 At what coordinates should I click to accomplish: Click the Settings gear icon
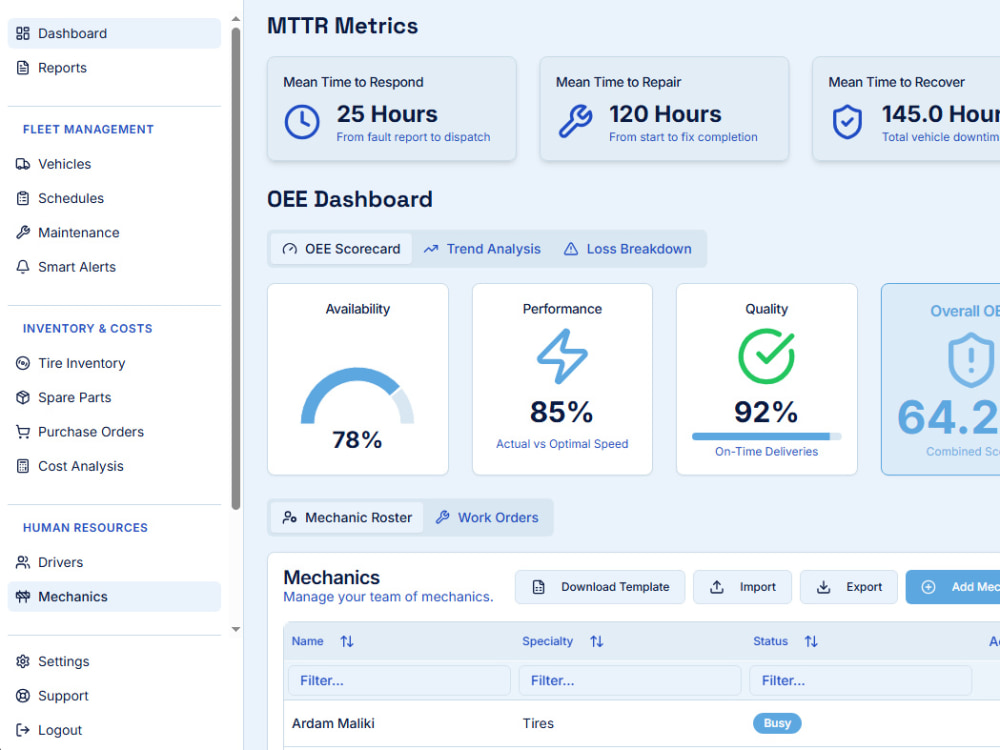coord(23,661)
